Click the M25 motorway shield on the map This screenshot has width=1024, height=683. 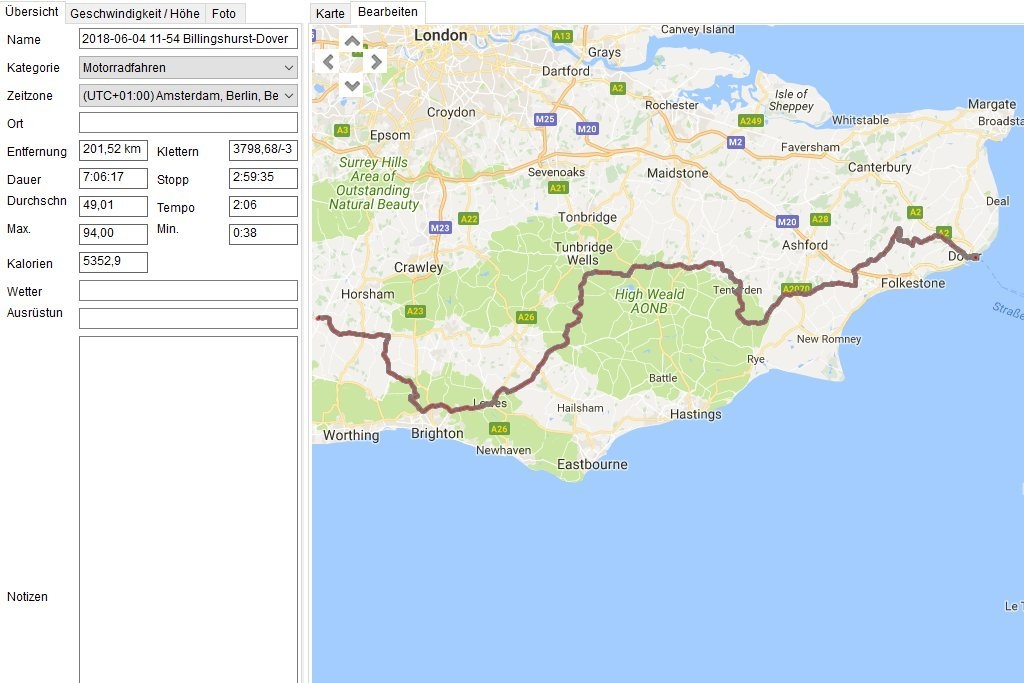[x=545, y=119]
